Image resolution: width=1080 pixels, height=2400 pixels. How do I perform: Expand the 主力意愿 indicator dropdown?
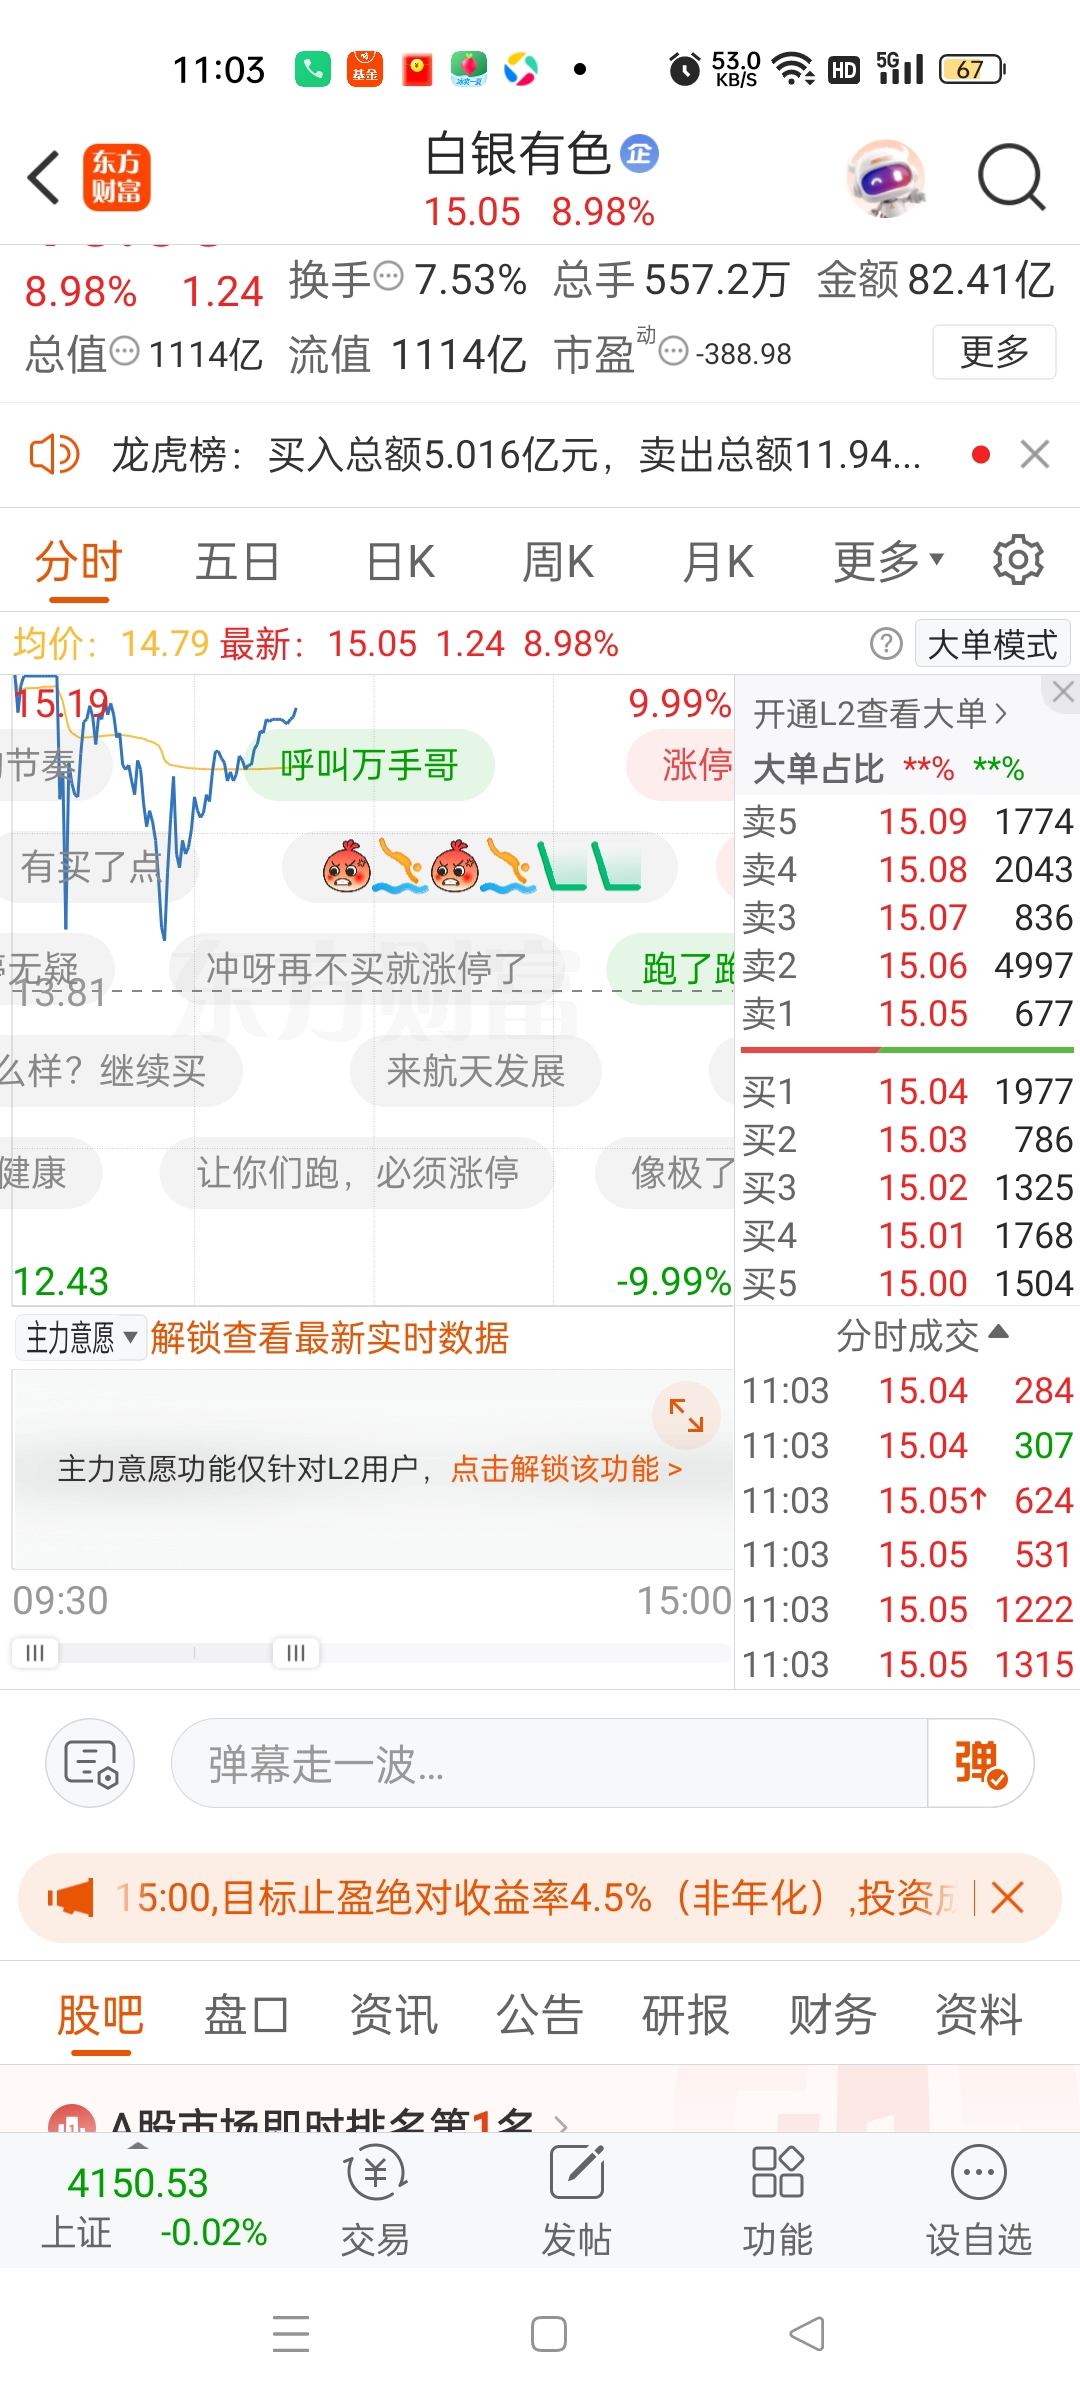tap(81, 1338)
